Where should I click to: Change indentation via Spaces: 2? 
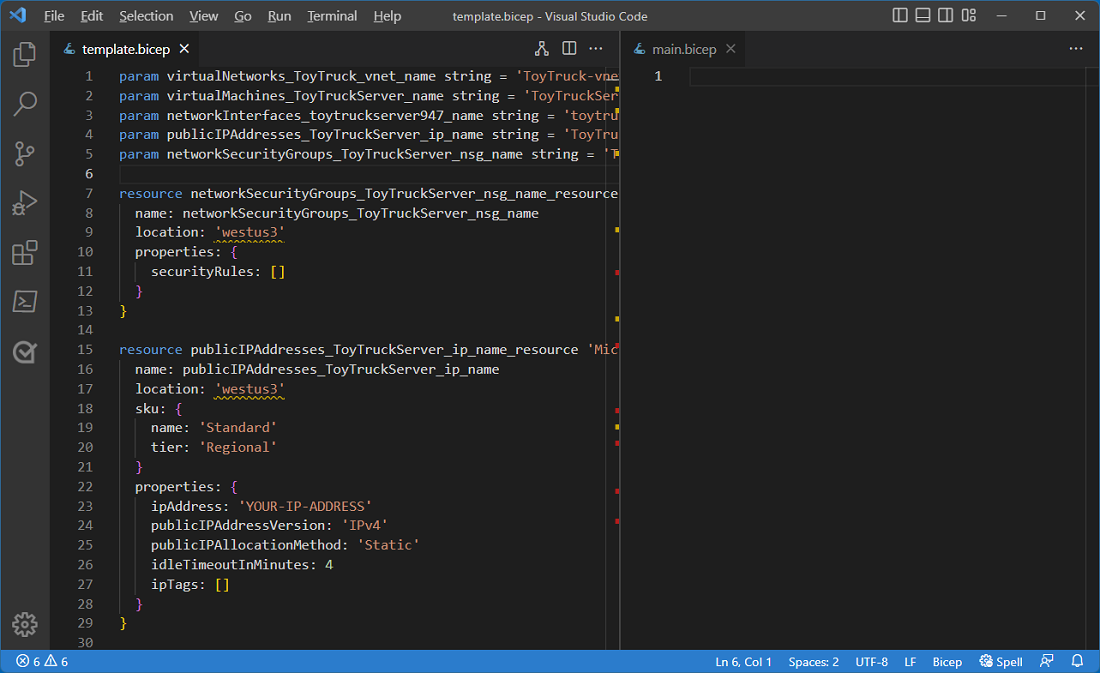pyautogui.click(x=813, y=661)
